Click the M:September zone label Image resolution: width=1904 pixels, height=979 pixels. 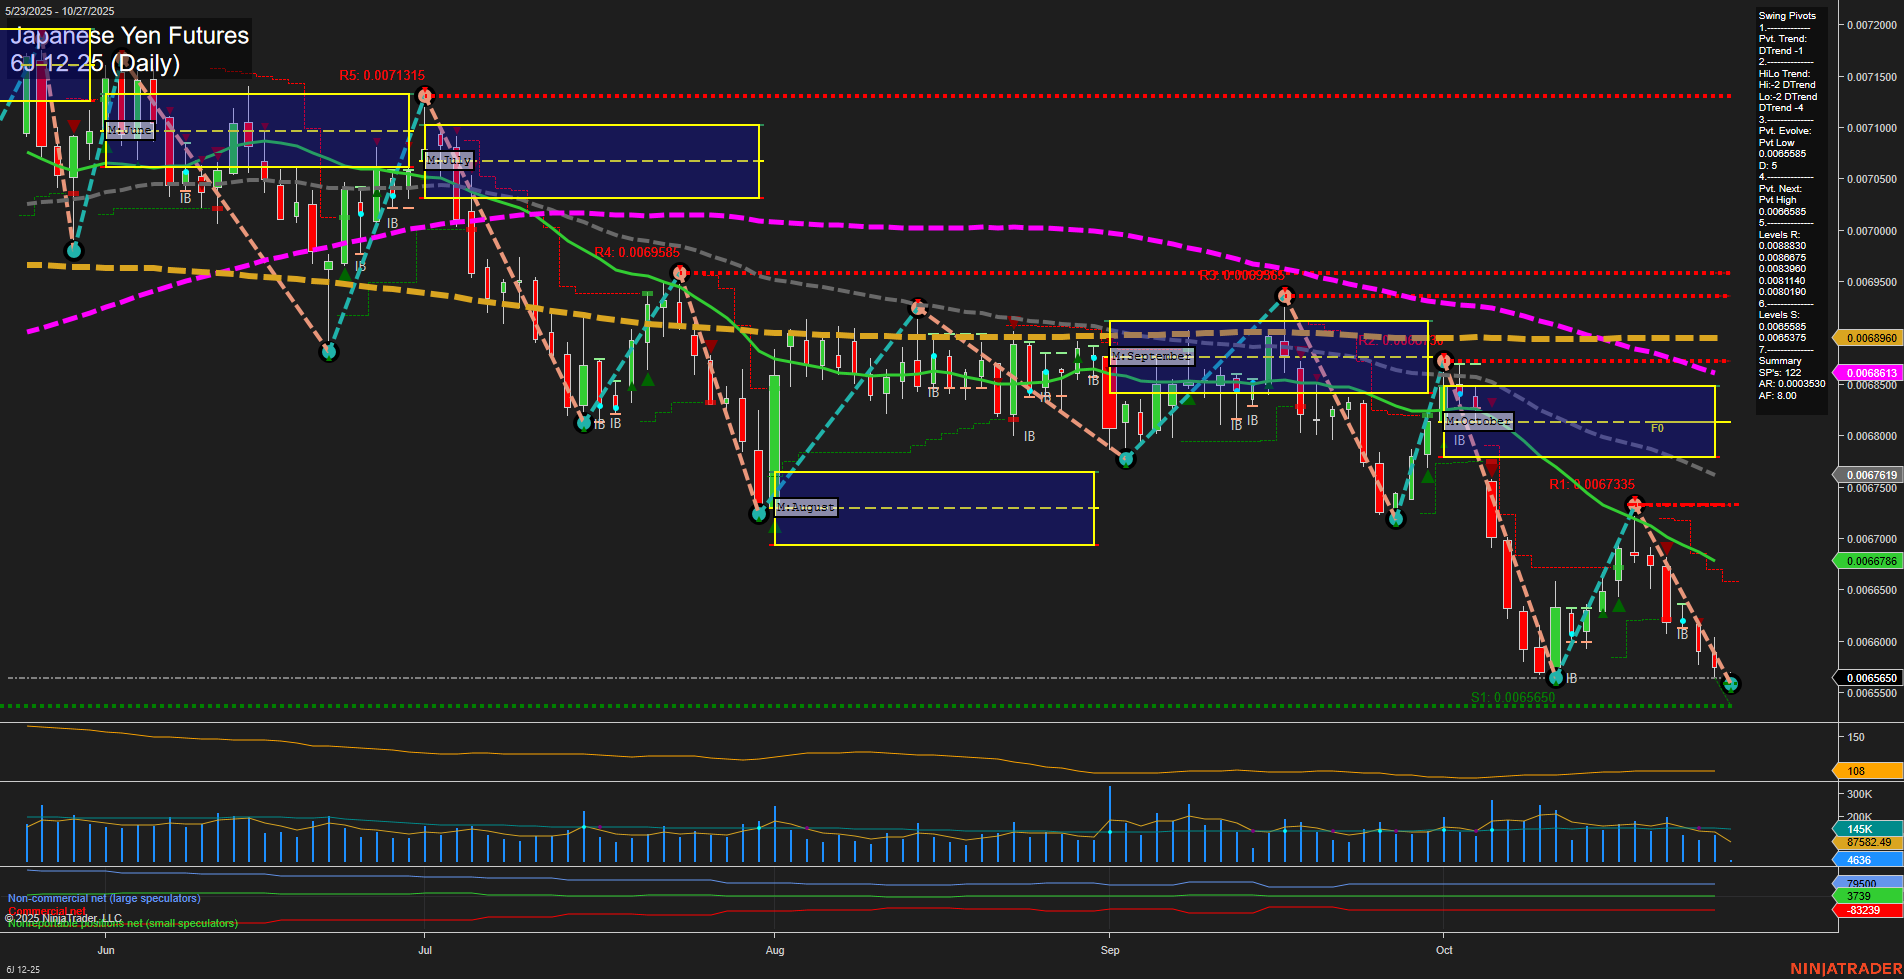point(1151,355)
